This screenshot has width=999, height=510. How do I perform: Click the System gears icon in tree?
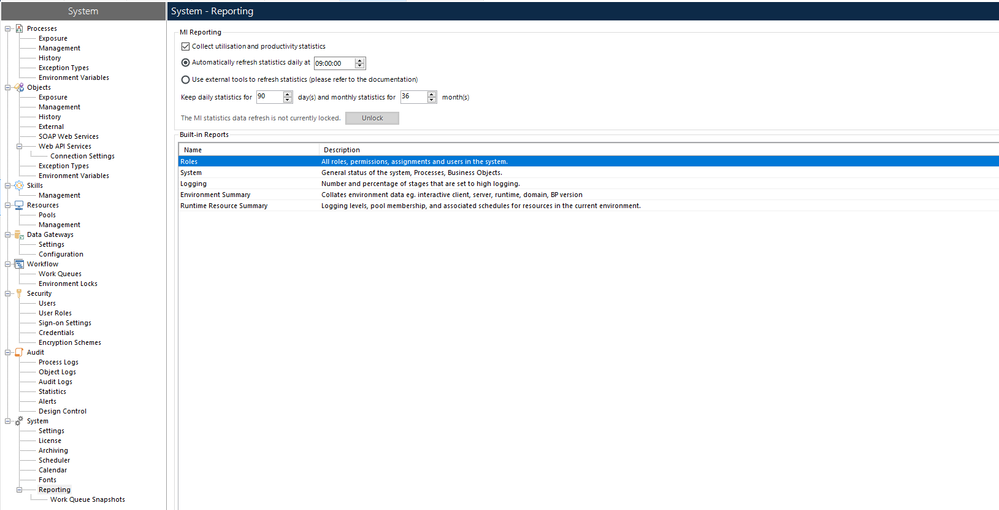(x=19, y=421)
